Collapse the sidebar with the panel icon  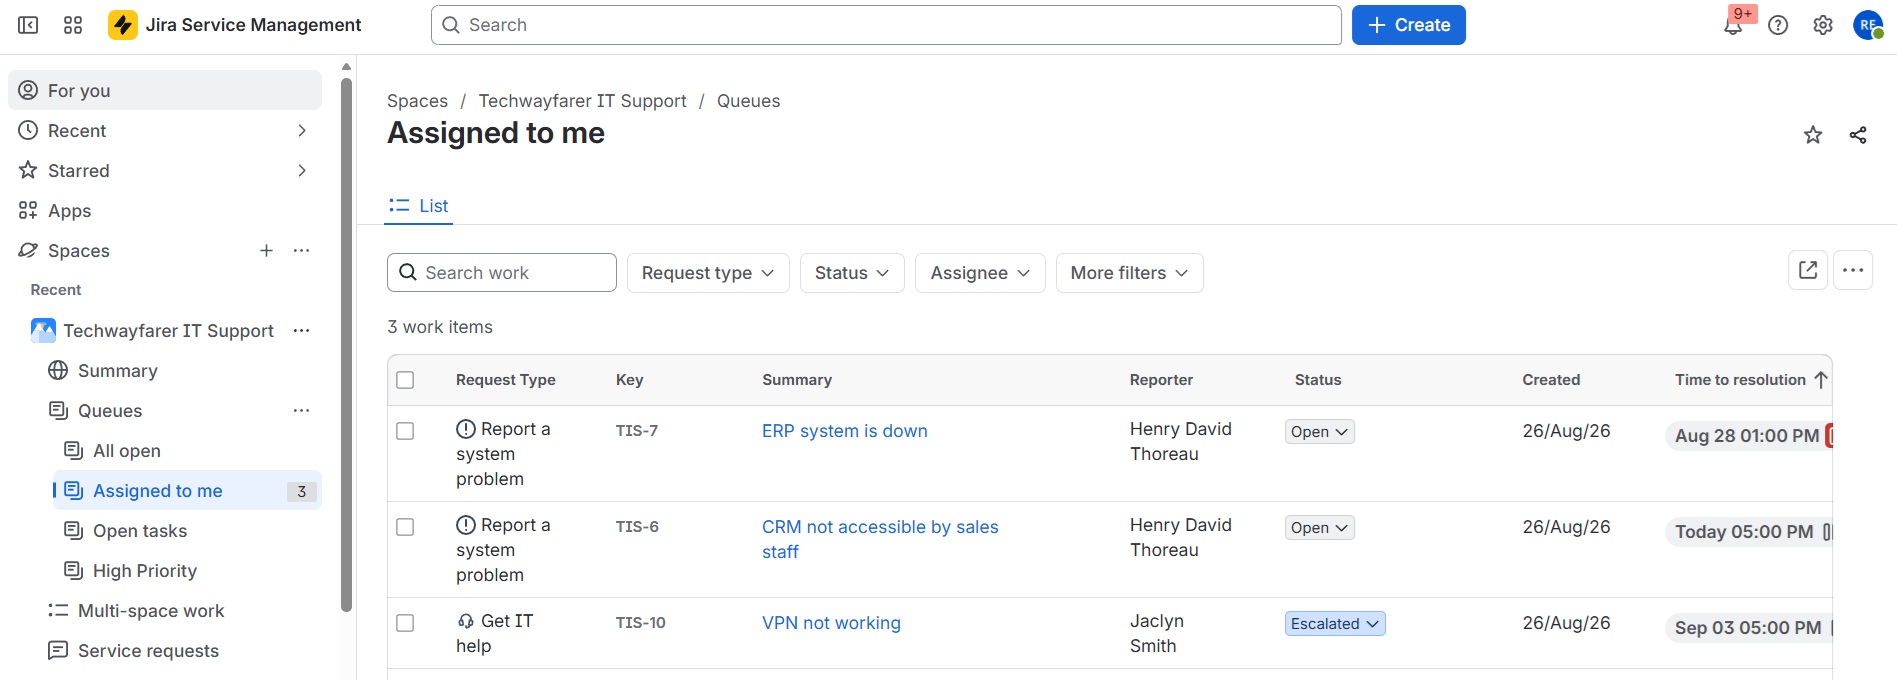pos(28,25)
